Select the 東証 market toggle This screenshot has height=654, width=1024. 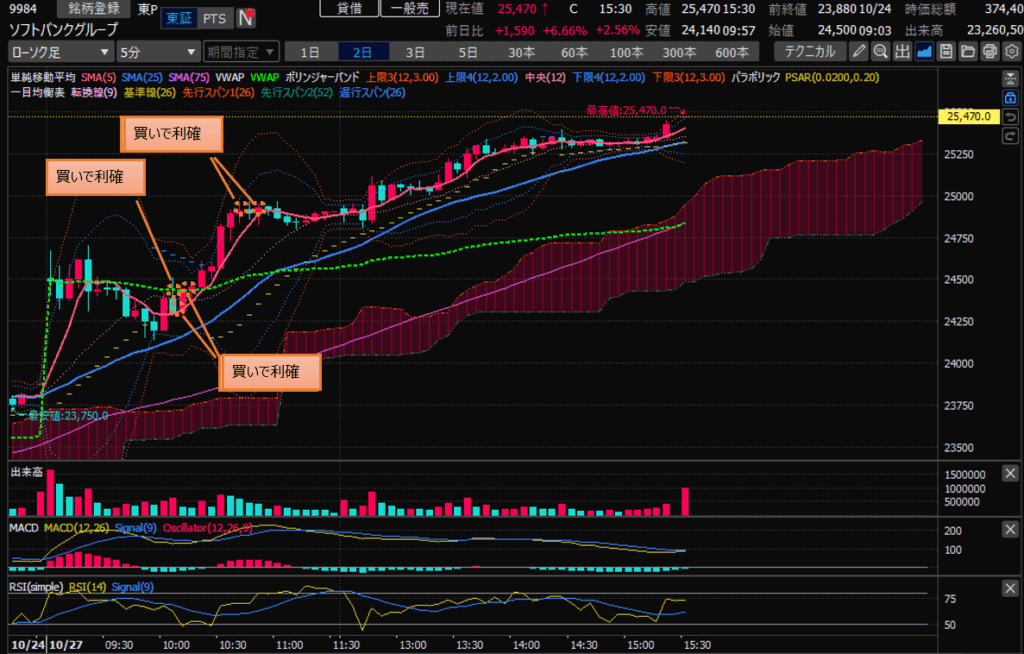(181, 18)
